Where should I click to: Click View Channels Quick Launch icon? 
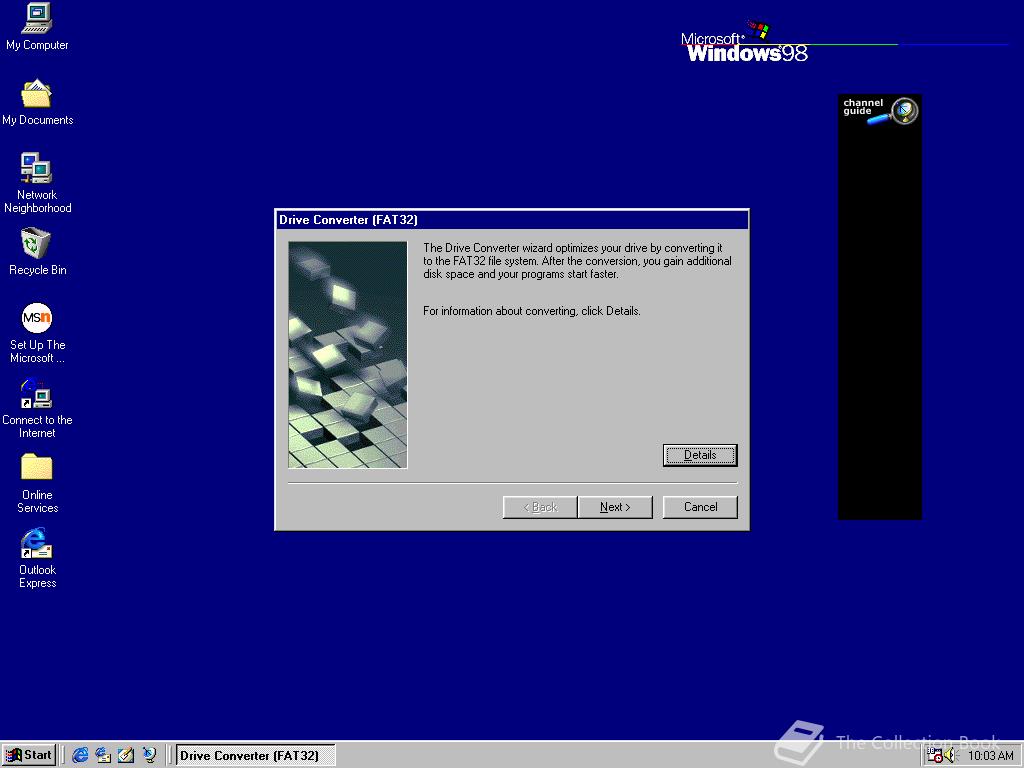point(150,755)
